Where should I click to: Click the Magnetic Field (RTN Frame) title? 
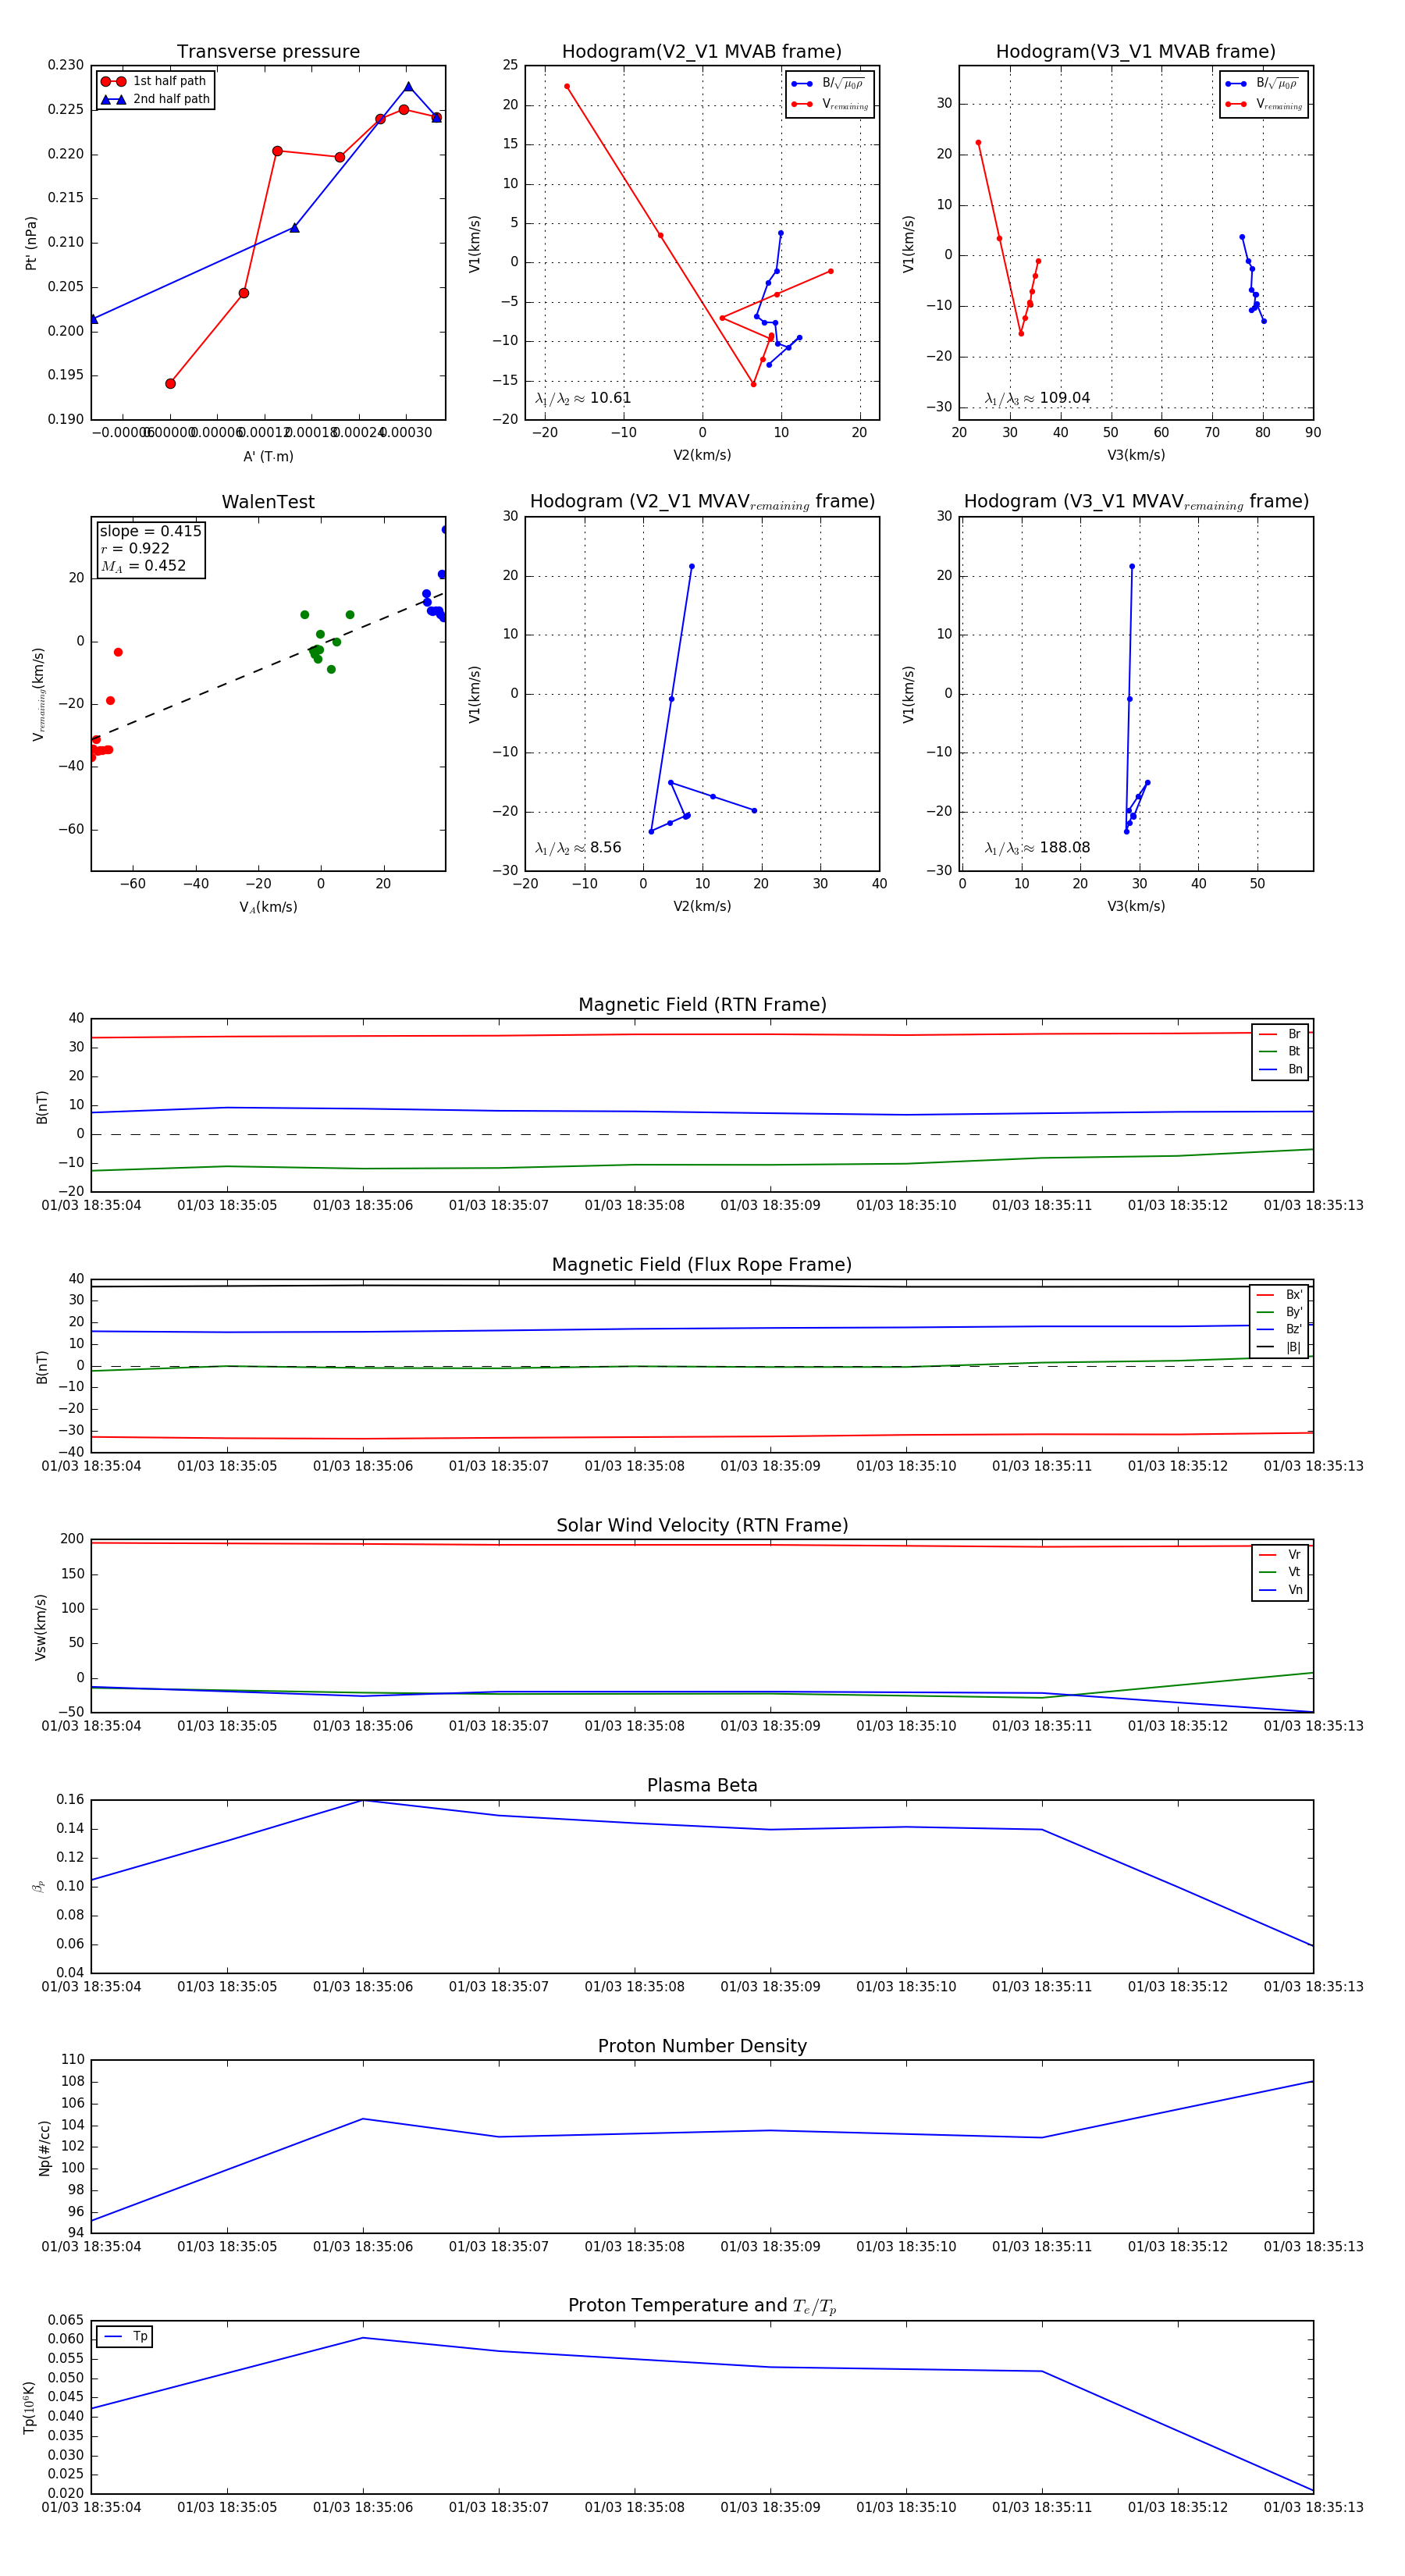[702, 1004]
